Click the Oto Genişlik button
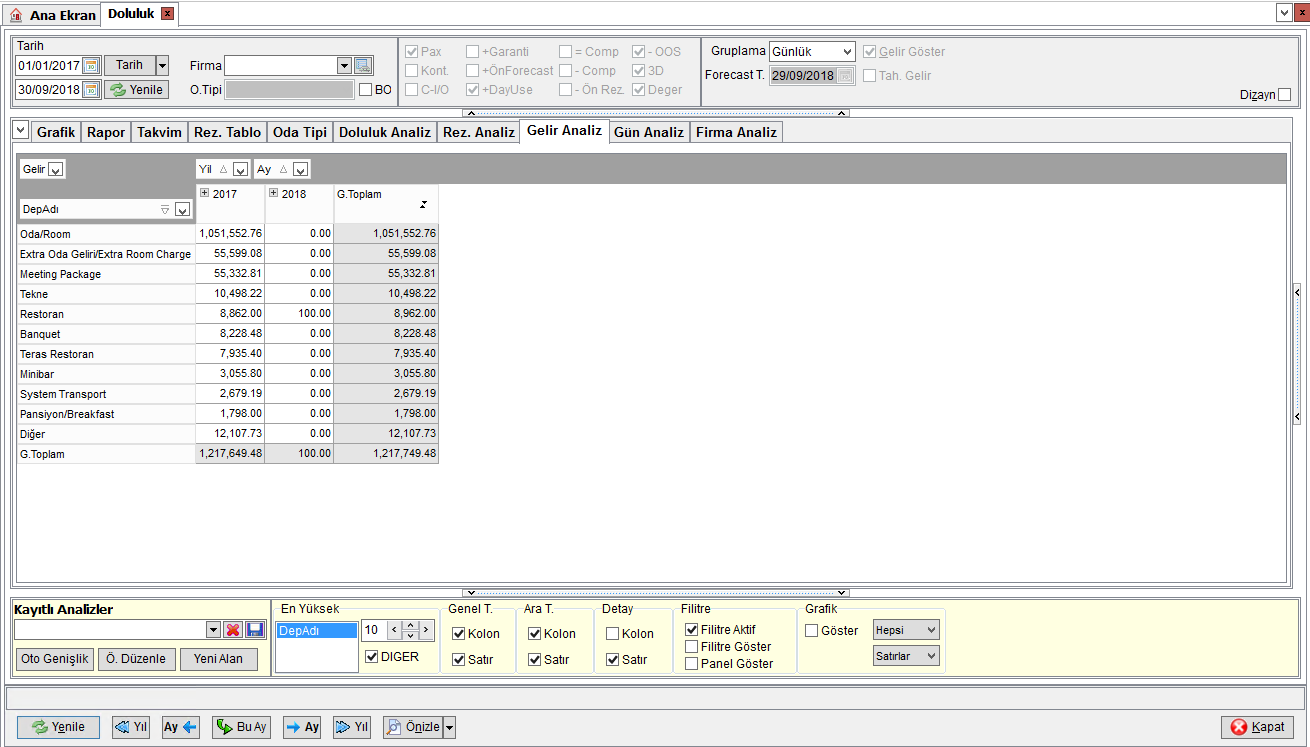1310x747 pixels. coord(56,659)
